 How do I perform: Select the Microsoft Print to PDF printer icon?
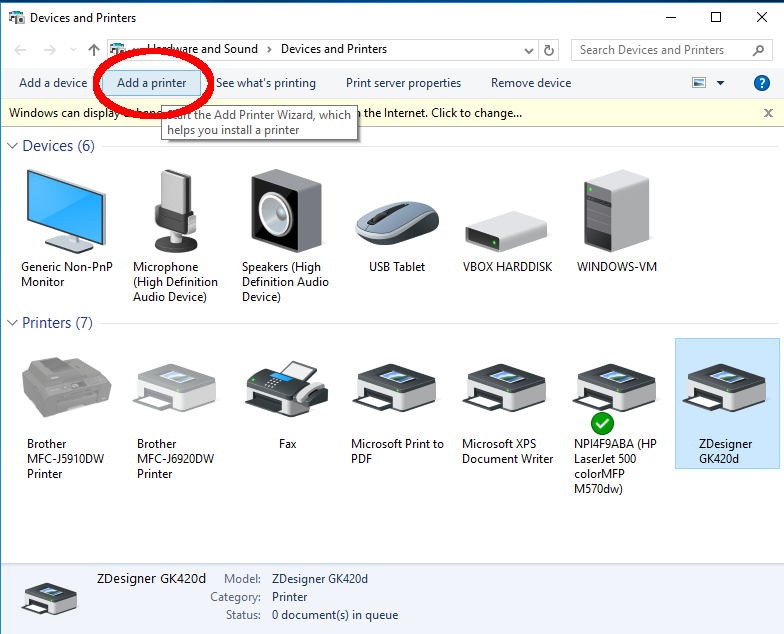tap(395, 388)
